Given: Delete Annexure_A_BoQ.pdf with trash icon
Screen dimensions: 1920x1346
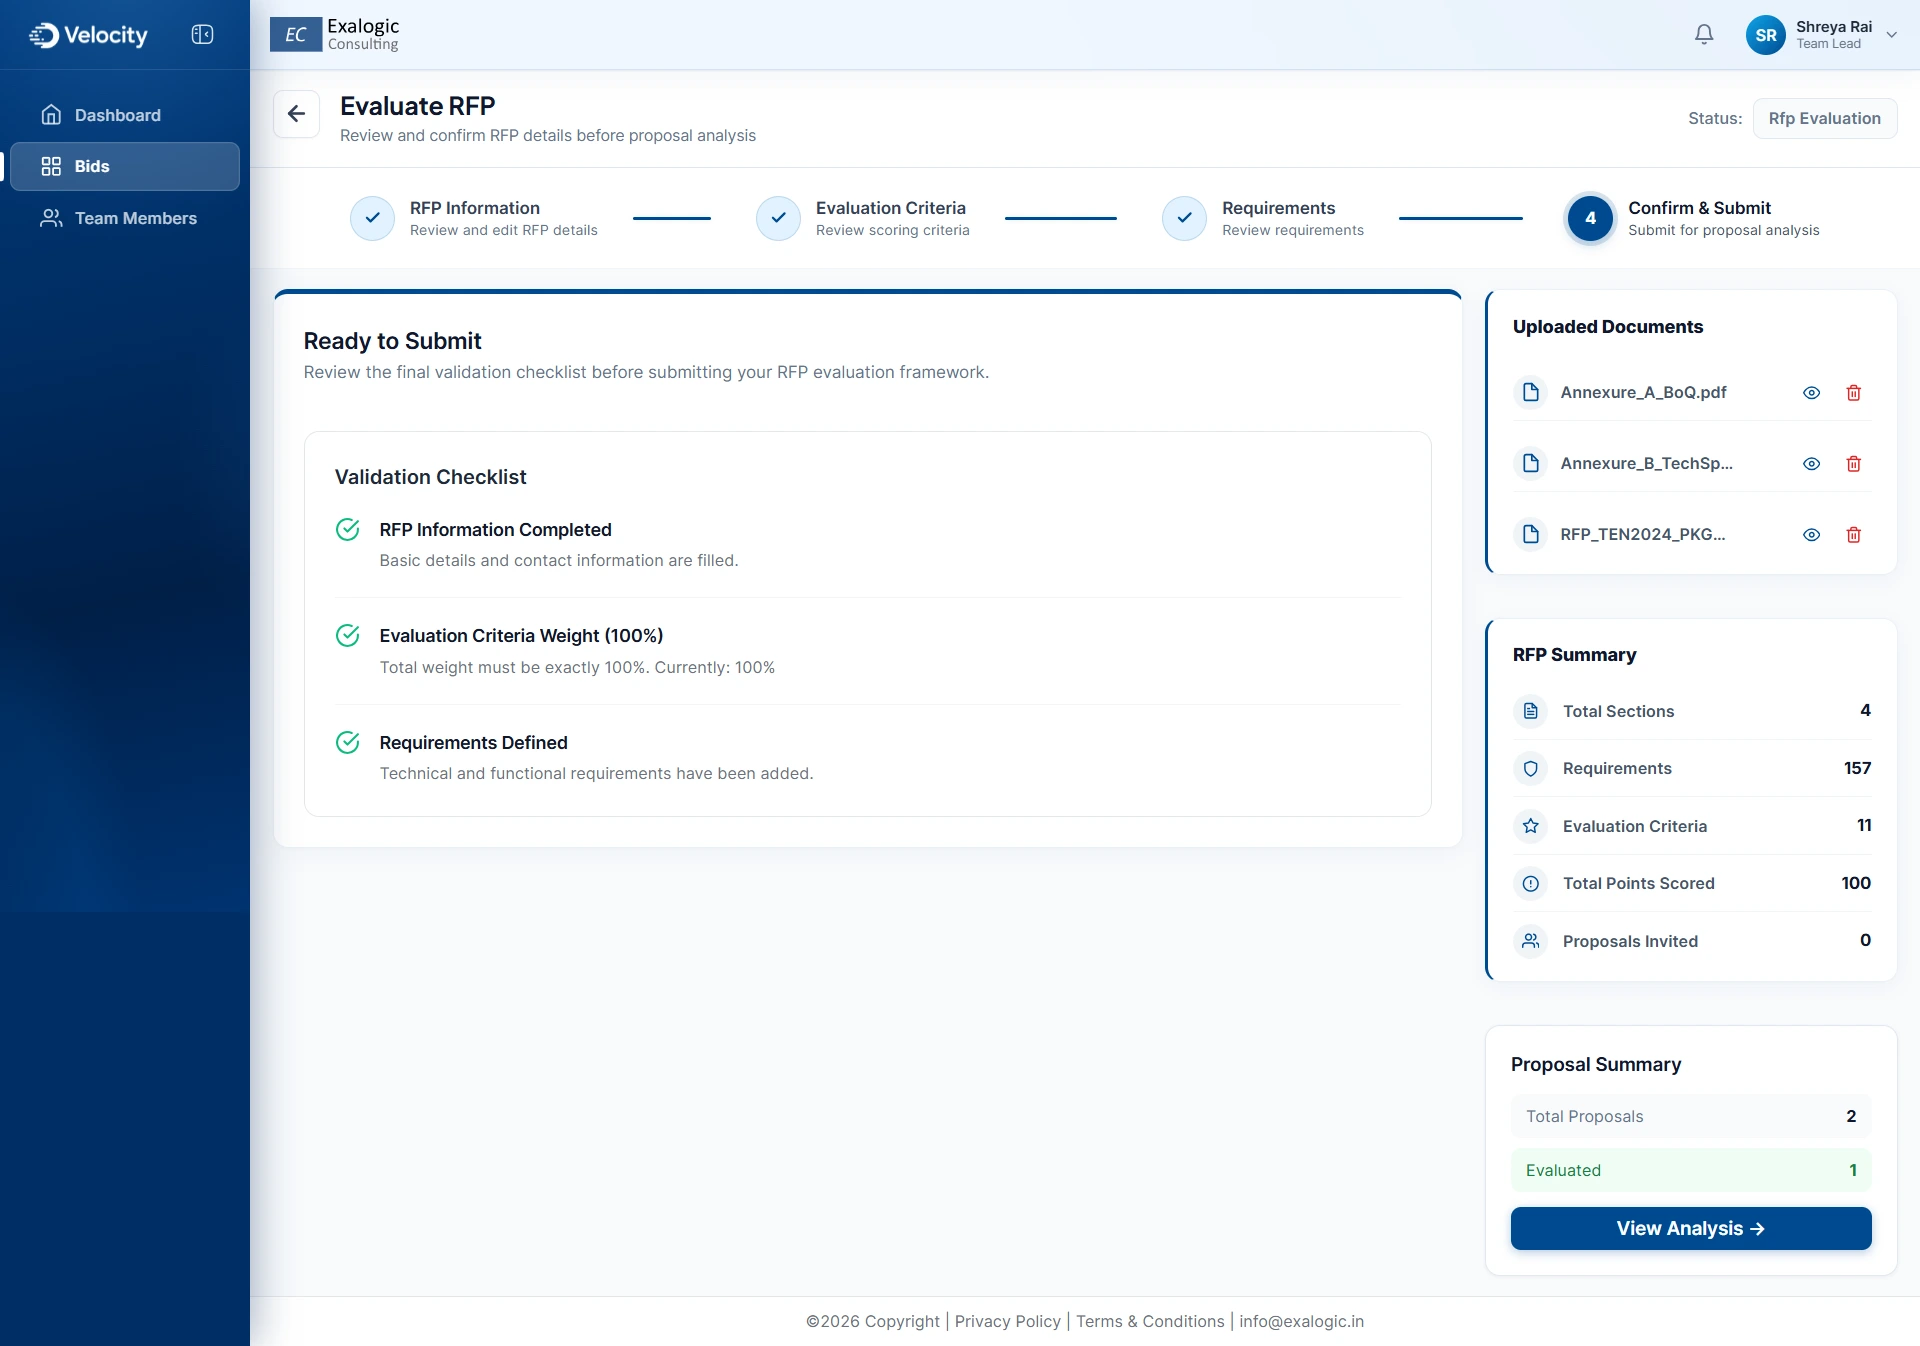Looking at the screenshot, I should 1854,393.
